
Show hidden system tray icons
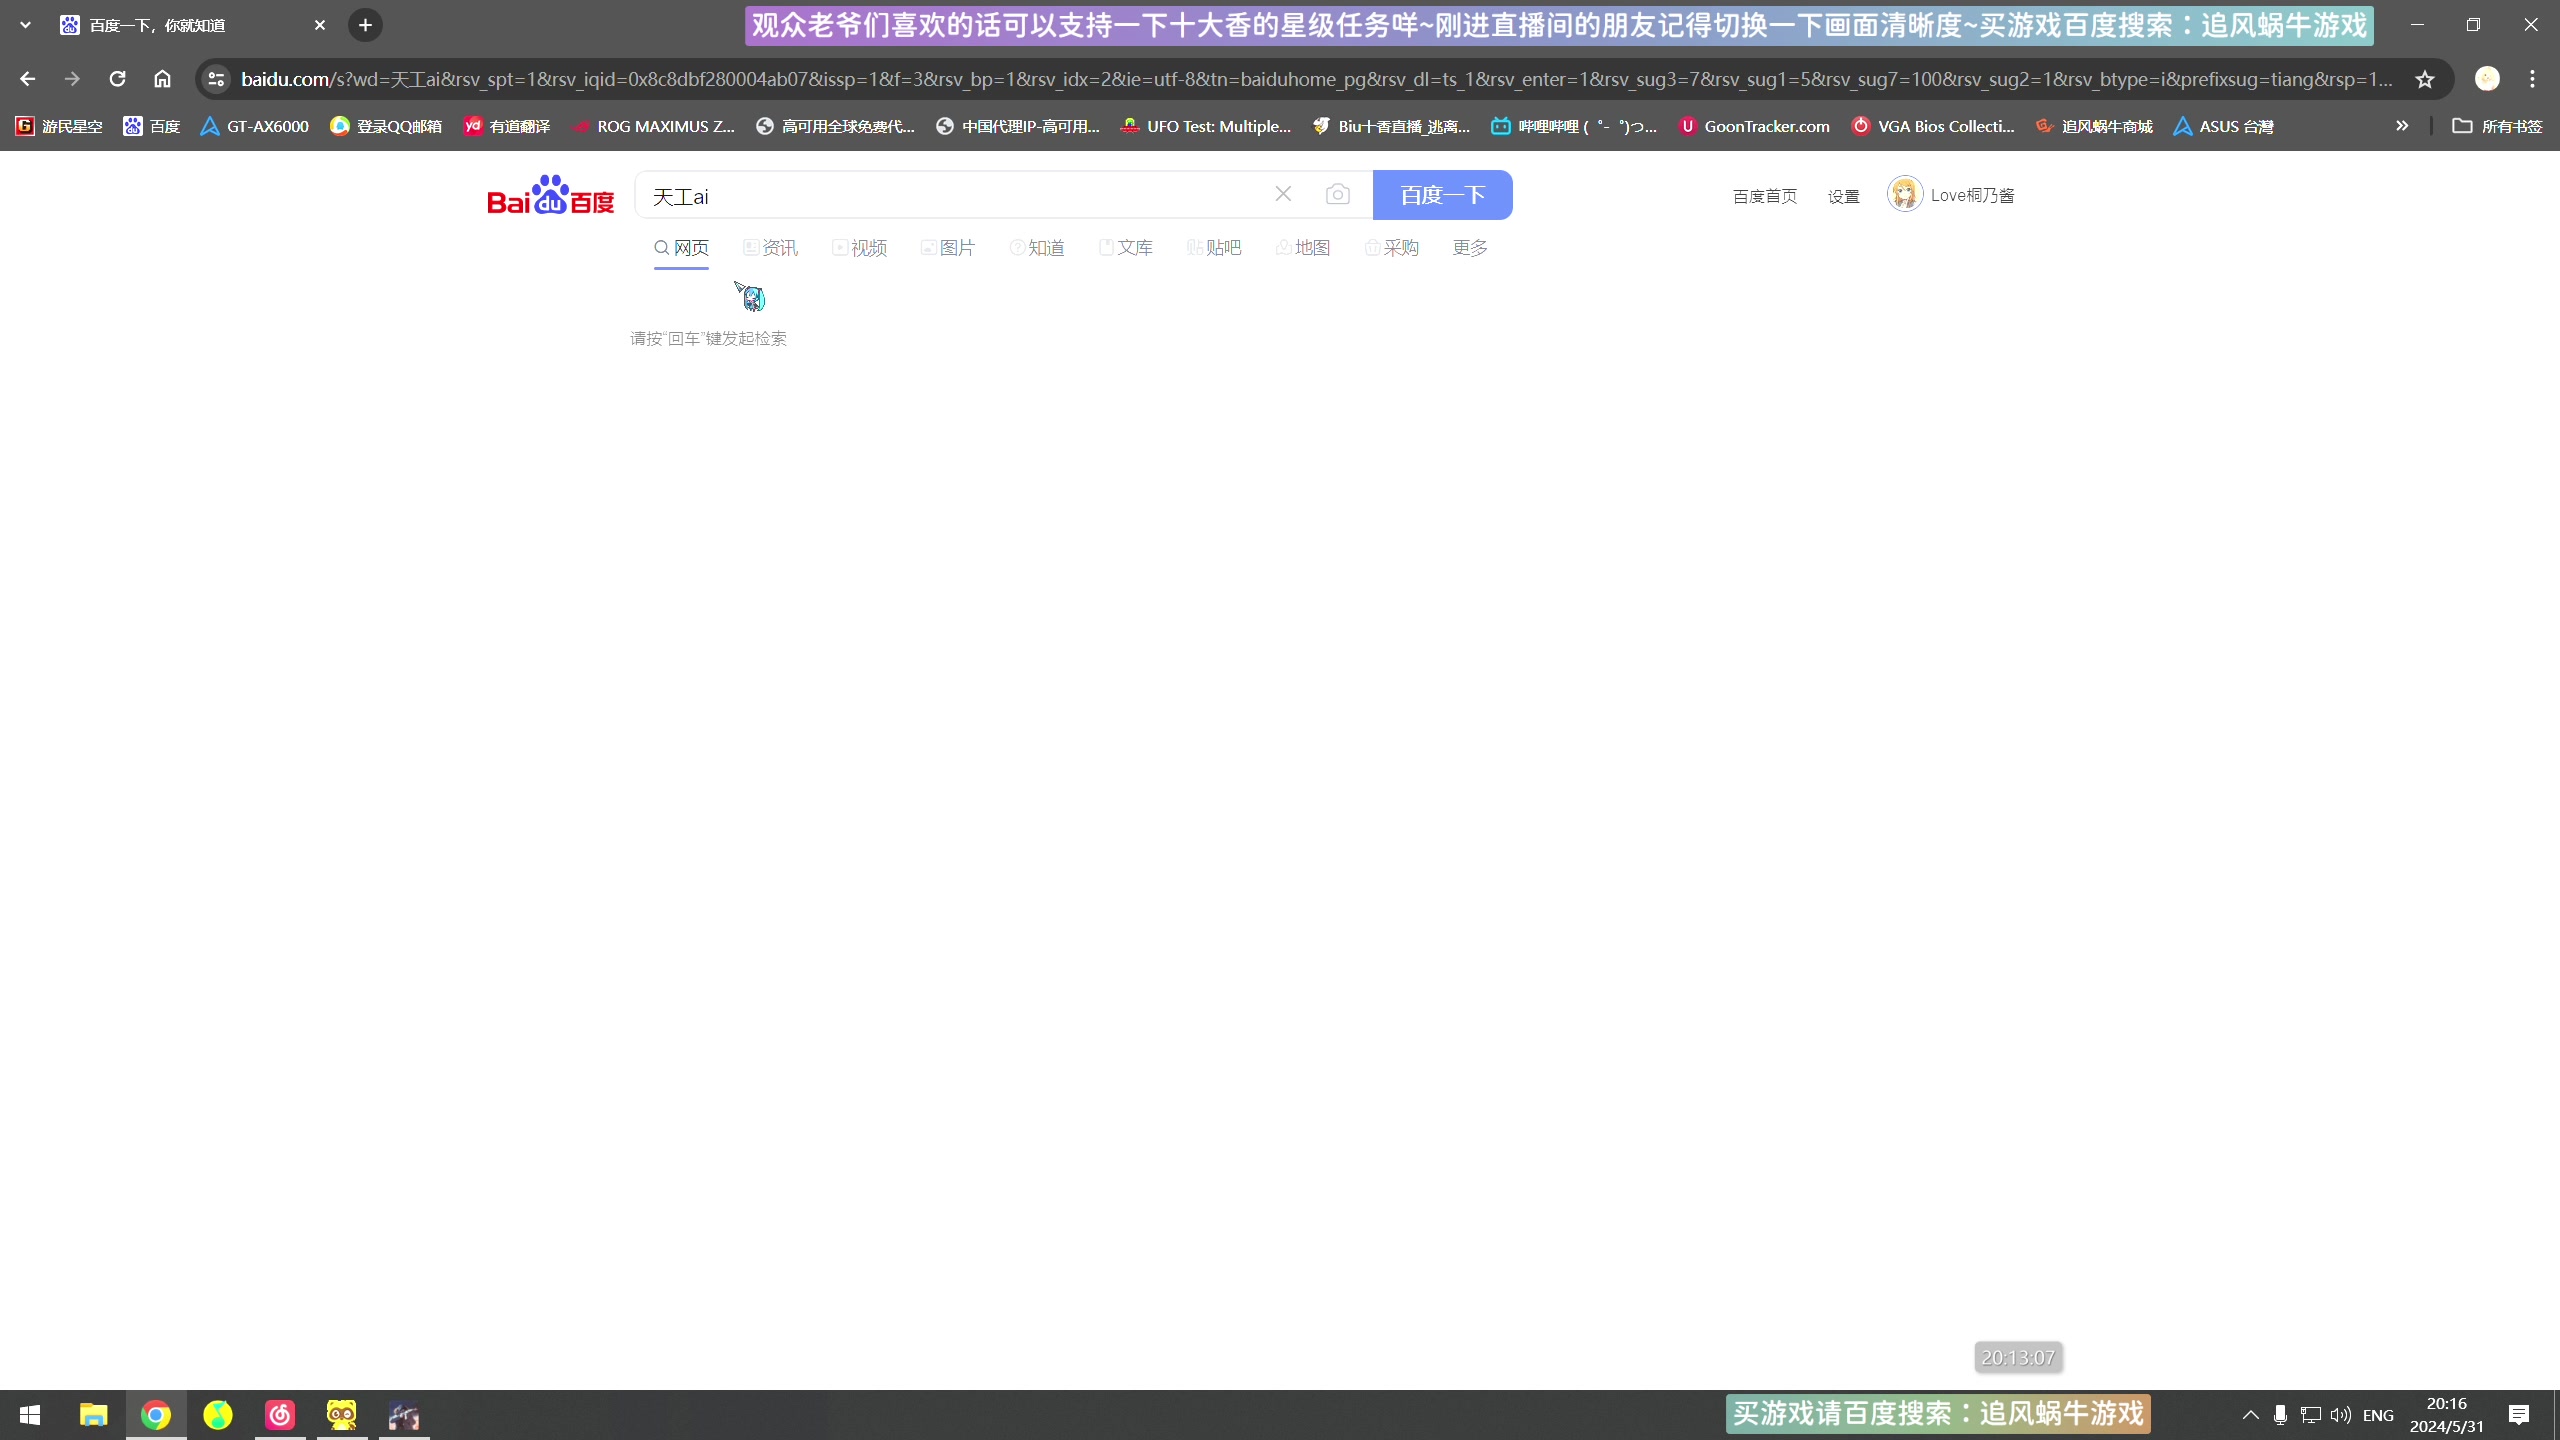click(2250, 1415)
